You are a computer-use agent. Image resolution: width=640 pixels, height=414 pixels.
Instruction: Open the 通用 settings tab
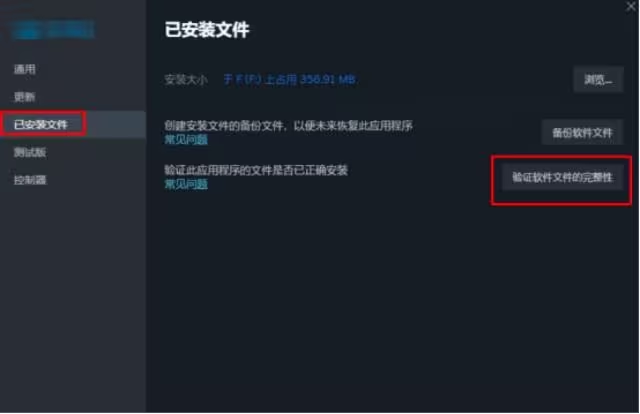(25, 69)
